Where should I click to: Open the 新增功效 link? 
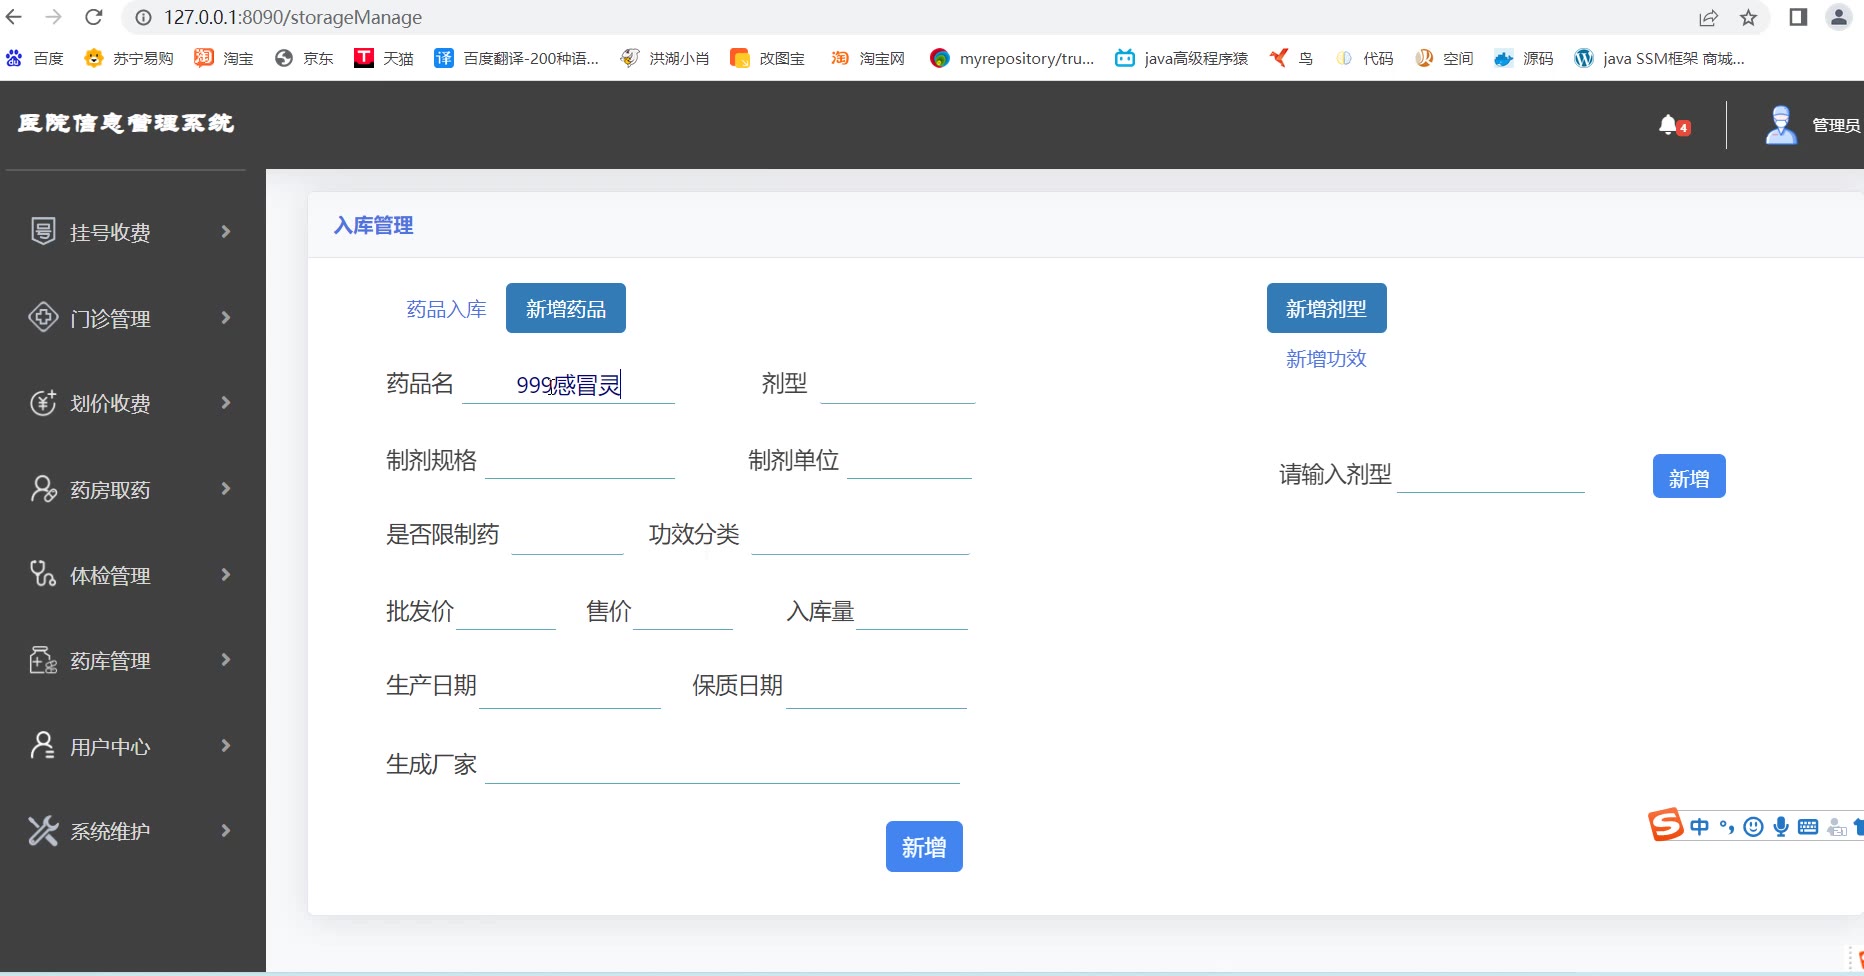tap(1326, 358)
